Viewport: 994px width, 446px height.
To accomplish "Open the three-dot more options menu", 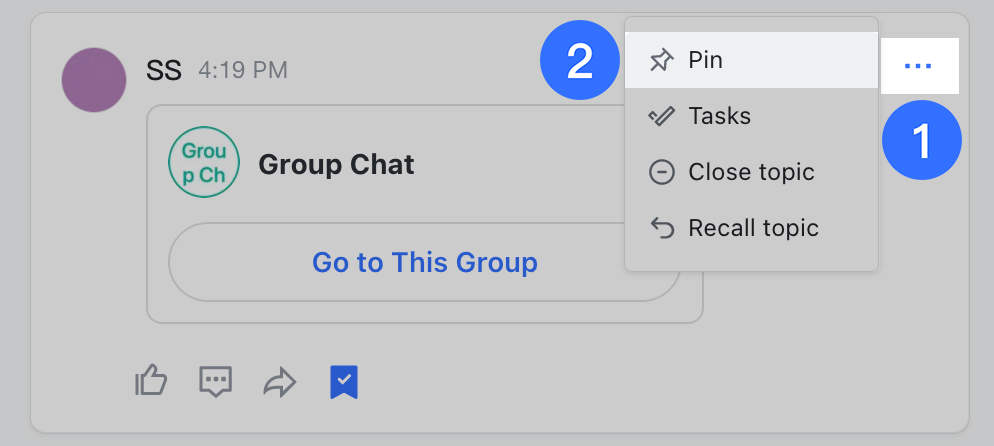I will pyautogui.click(x=918, y=66).
